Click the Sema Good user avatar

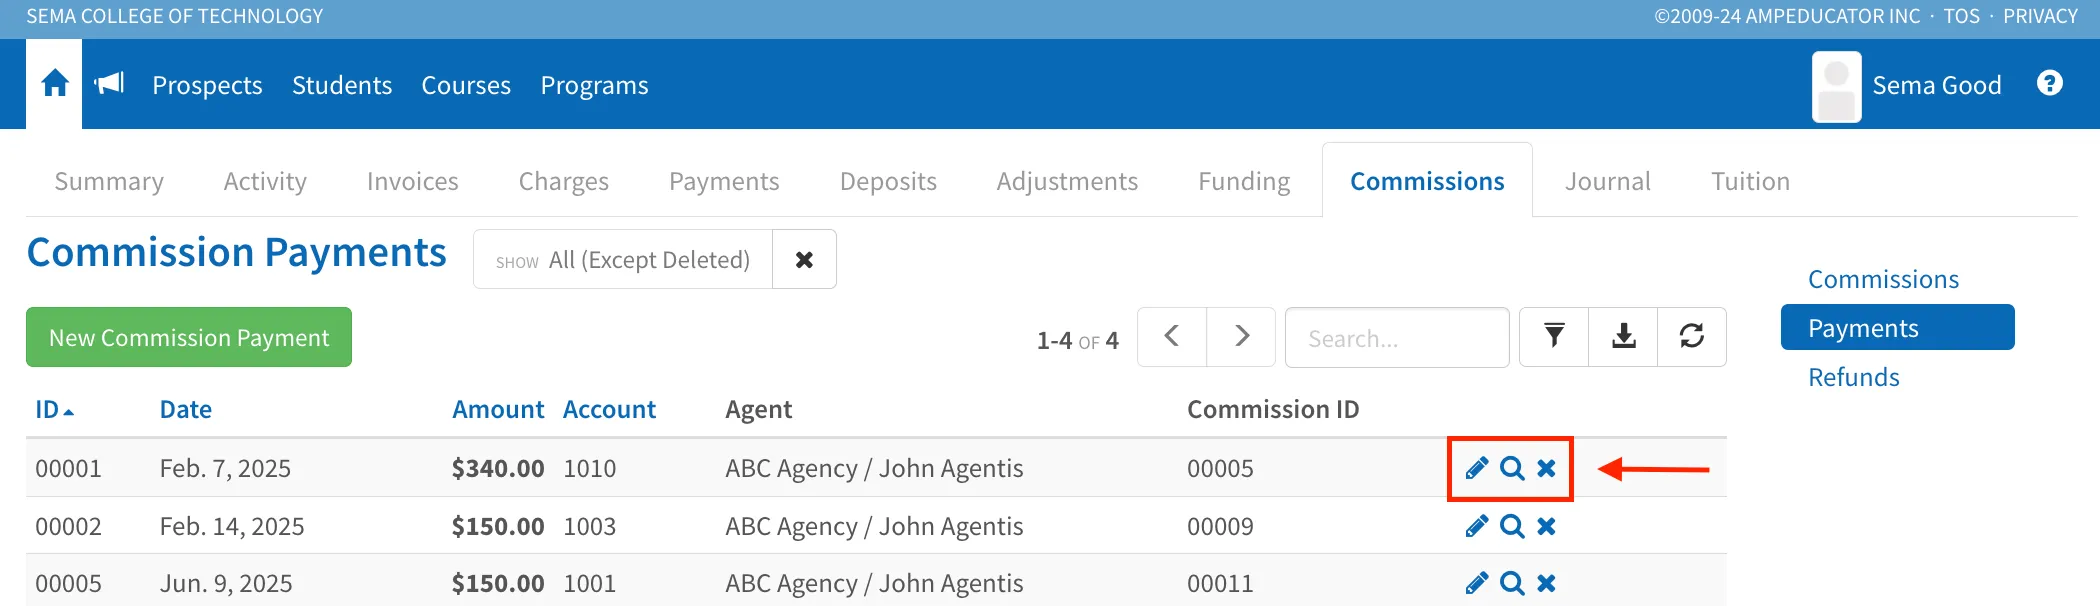[x=1837, y=87]
